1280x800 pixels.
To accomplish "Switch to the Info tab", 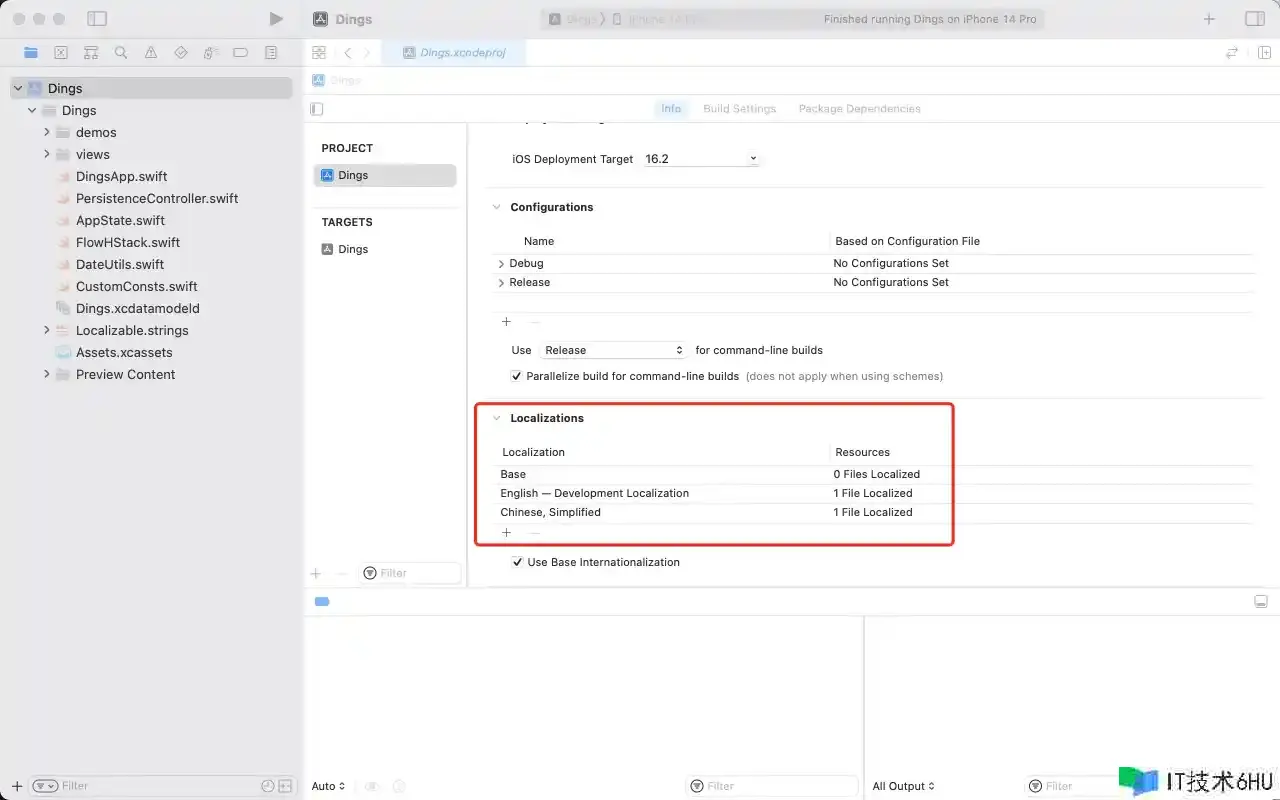I will click(671, 109).
